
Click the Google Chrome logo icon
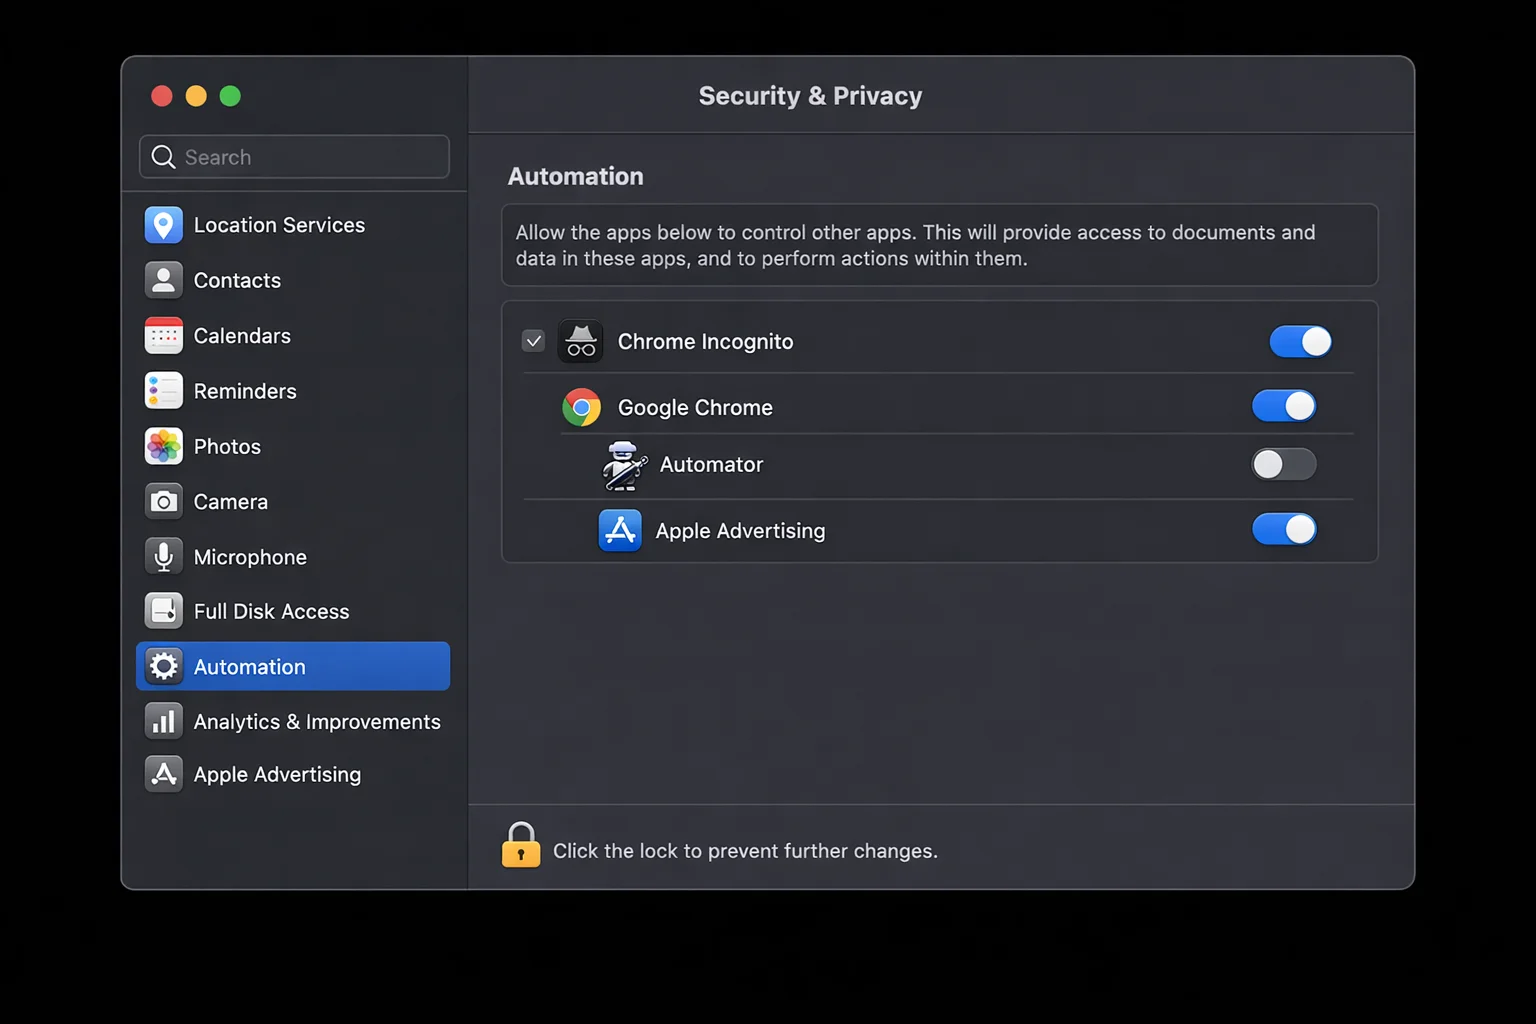point(581,407)
